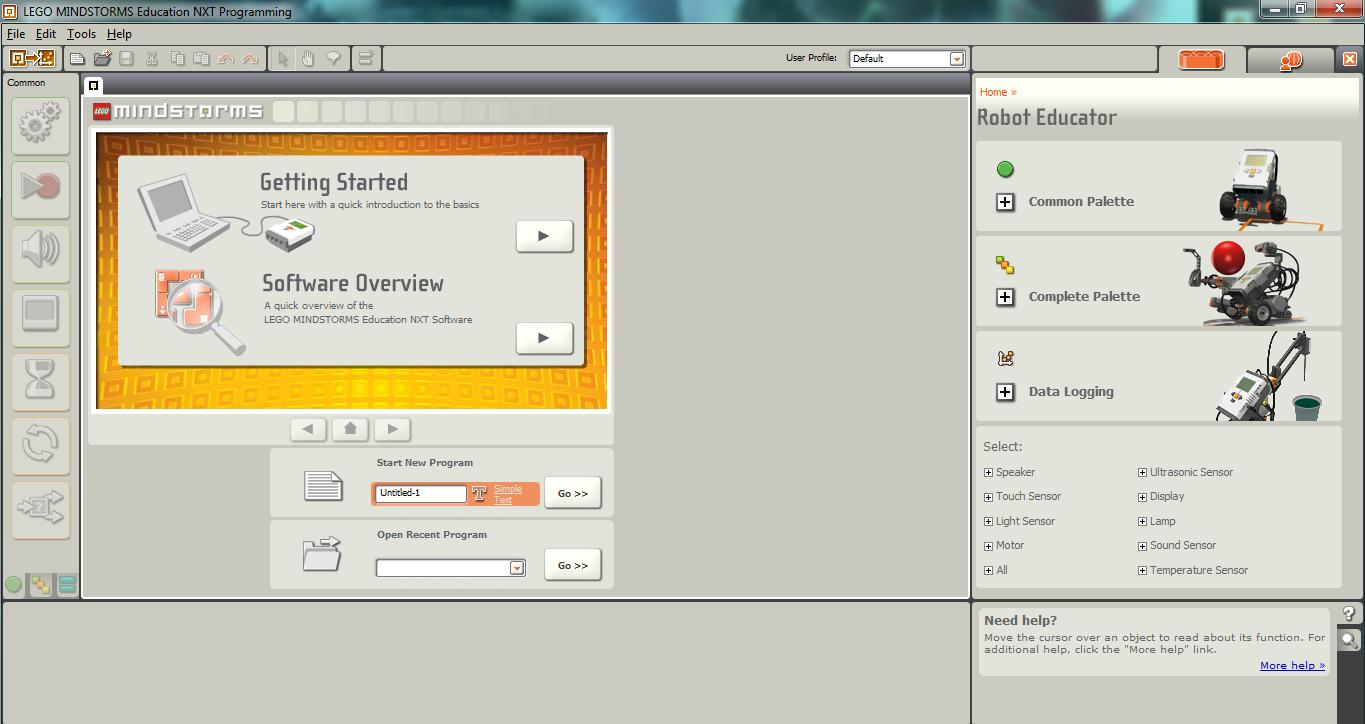Click the Save disk icon

click(127, 59)
